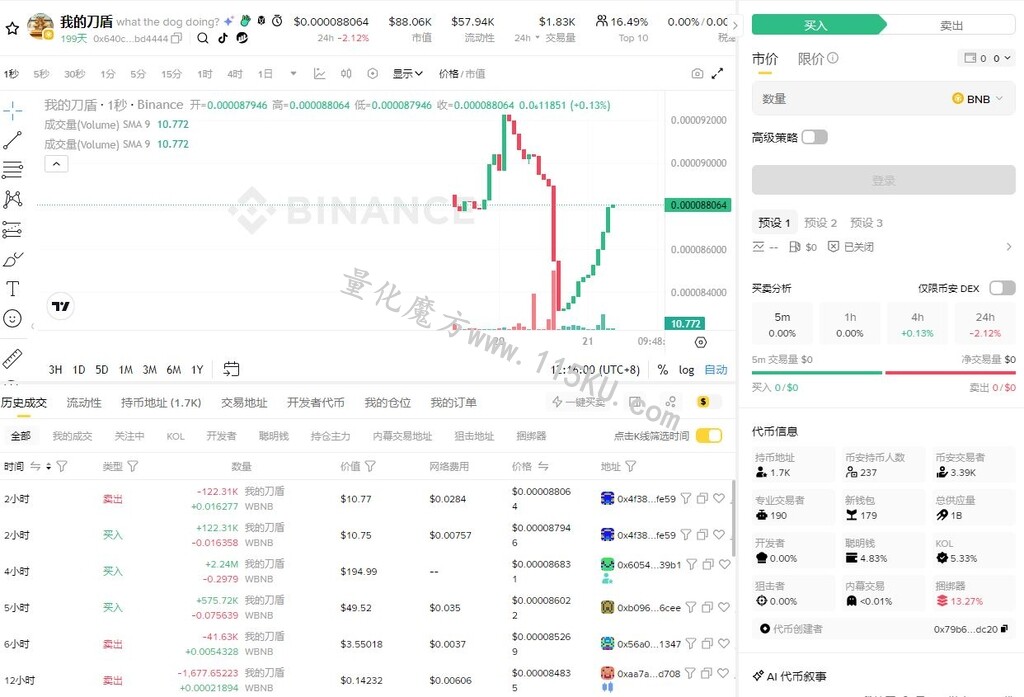Viewport: 1024px width, 697px height.
Task: Expand chart to fullscreen
Action: 718,74
